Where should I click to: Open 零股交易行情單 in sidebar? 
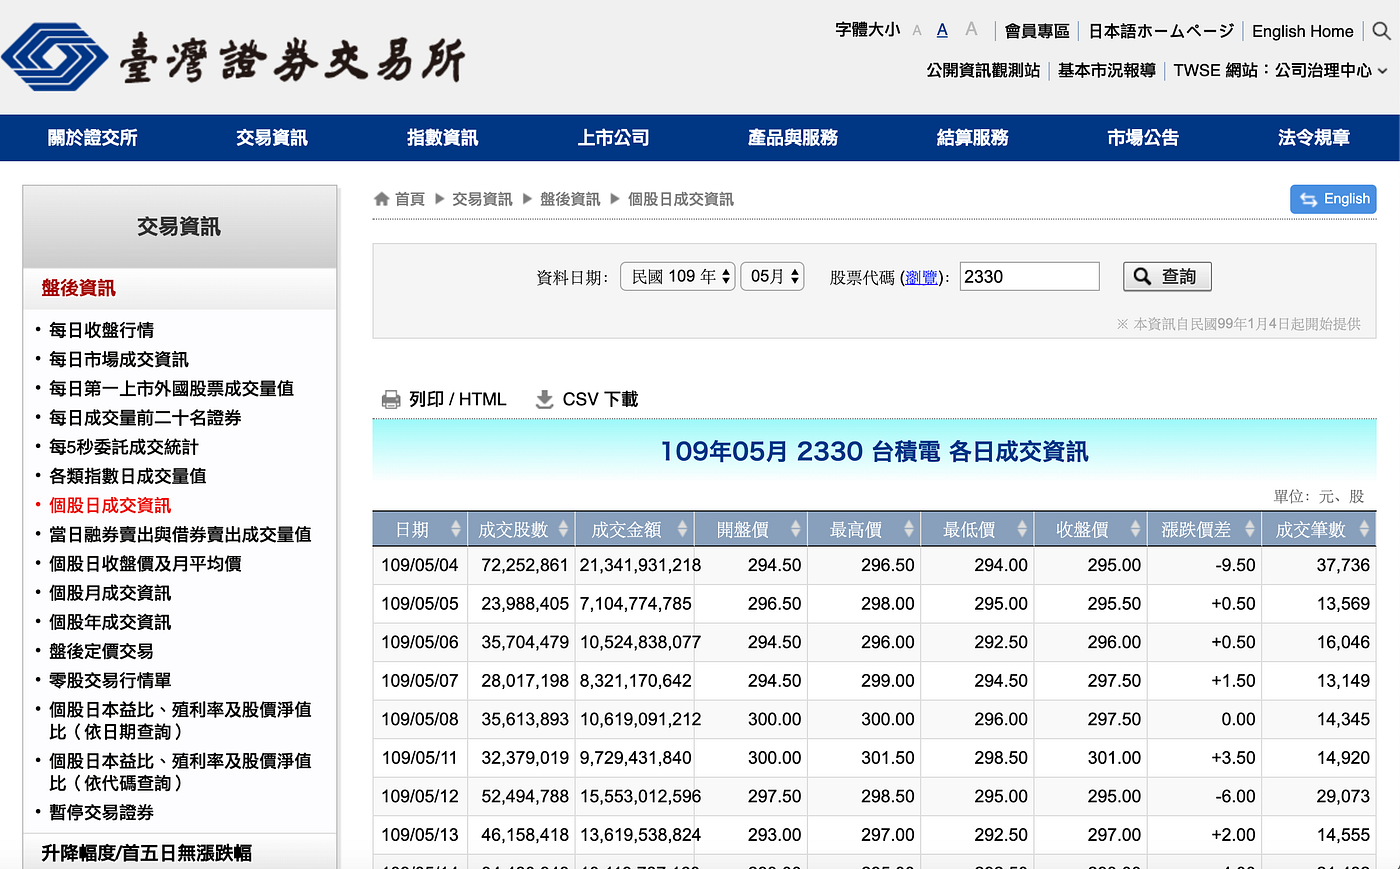coord(110,680)
